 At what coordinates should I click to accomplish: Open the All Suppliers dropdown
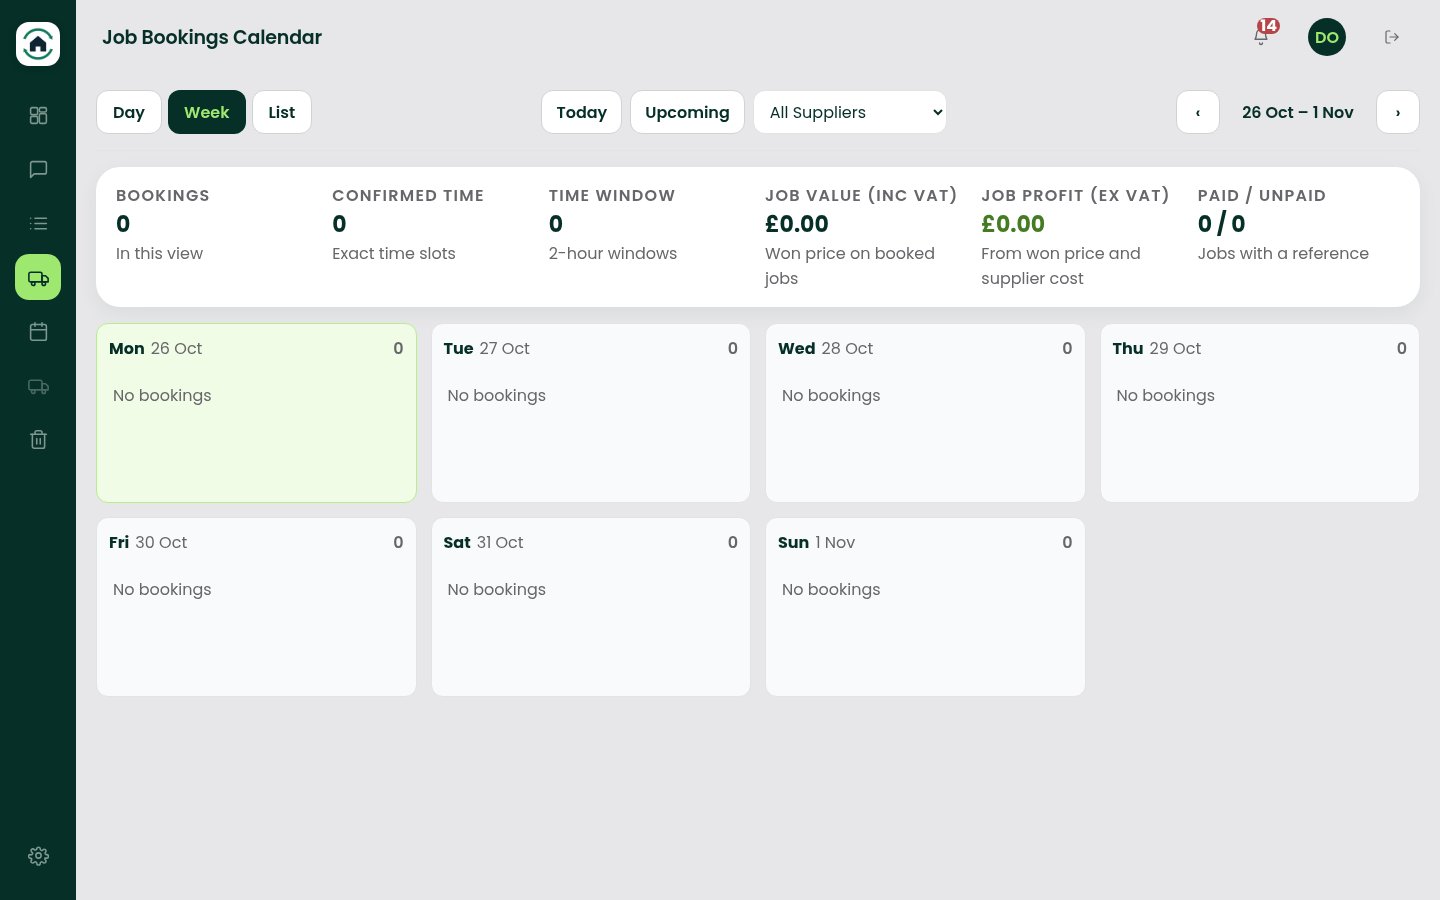pos(850,112)
